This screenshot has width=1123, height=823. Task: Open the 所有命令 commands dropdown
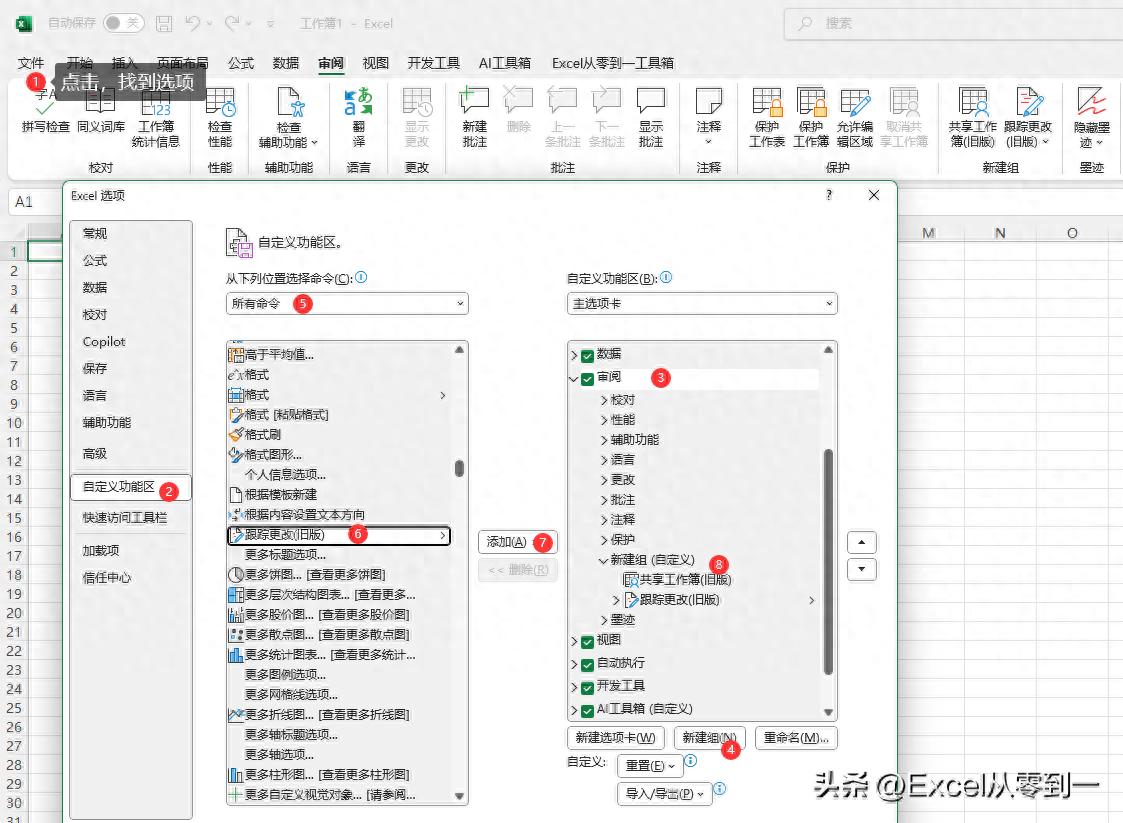[347, 304]
